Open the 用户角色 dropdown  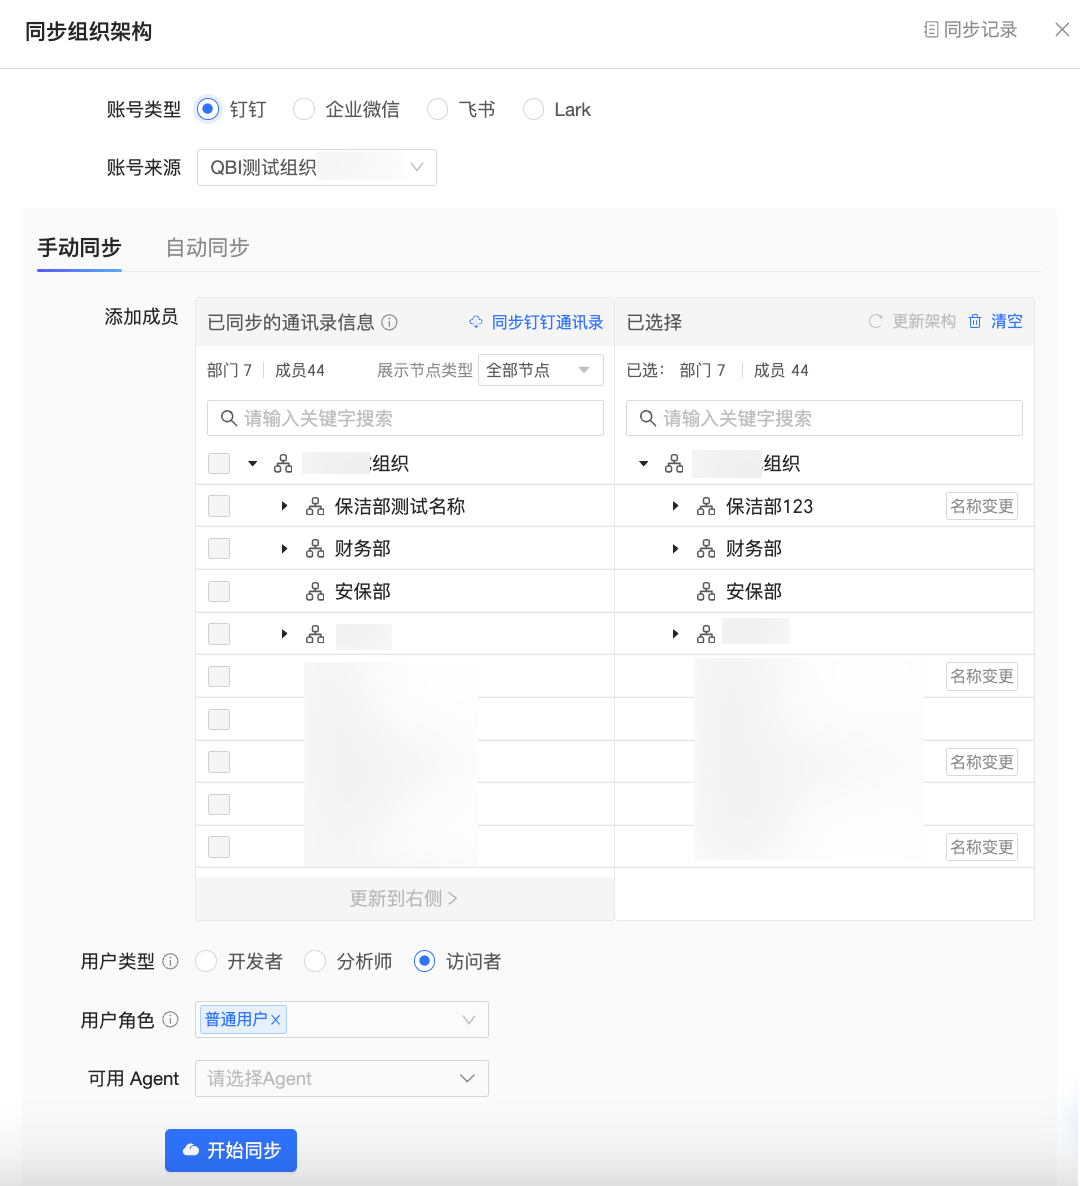[x=342, y=1020]
